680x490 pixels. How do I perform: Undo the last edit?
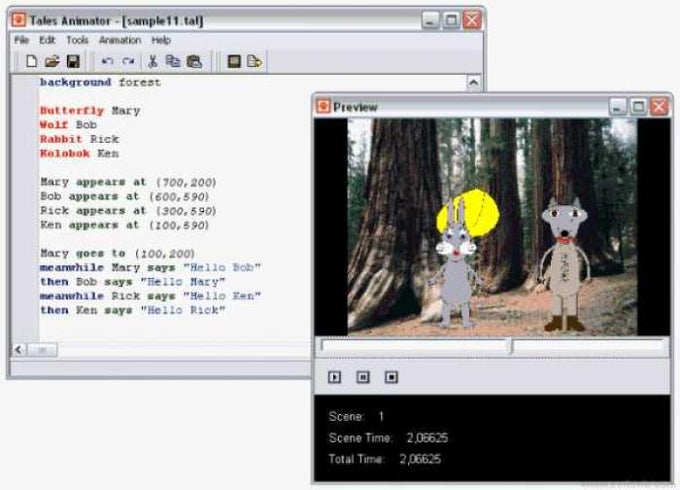pos(108,61)
